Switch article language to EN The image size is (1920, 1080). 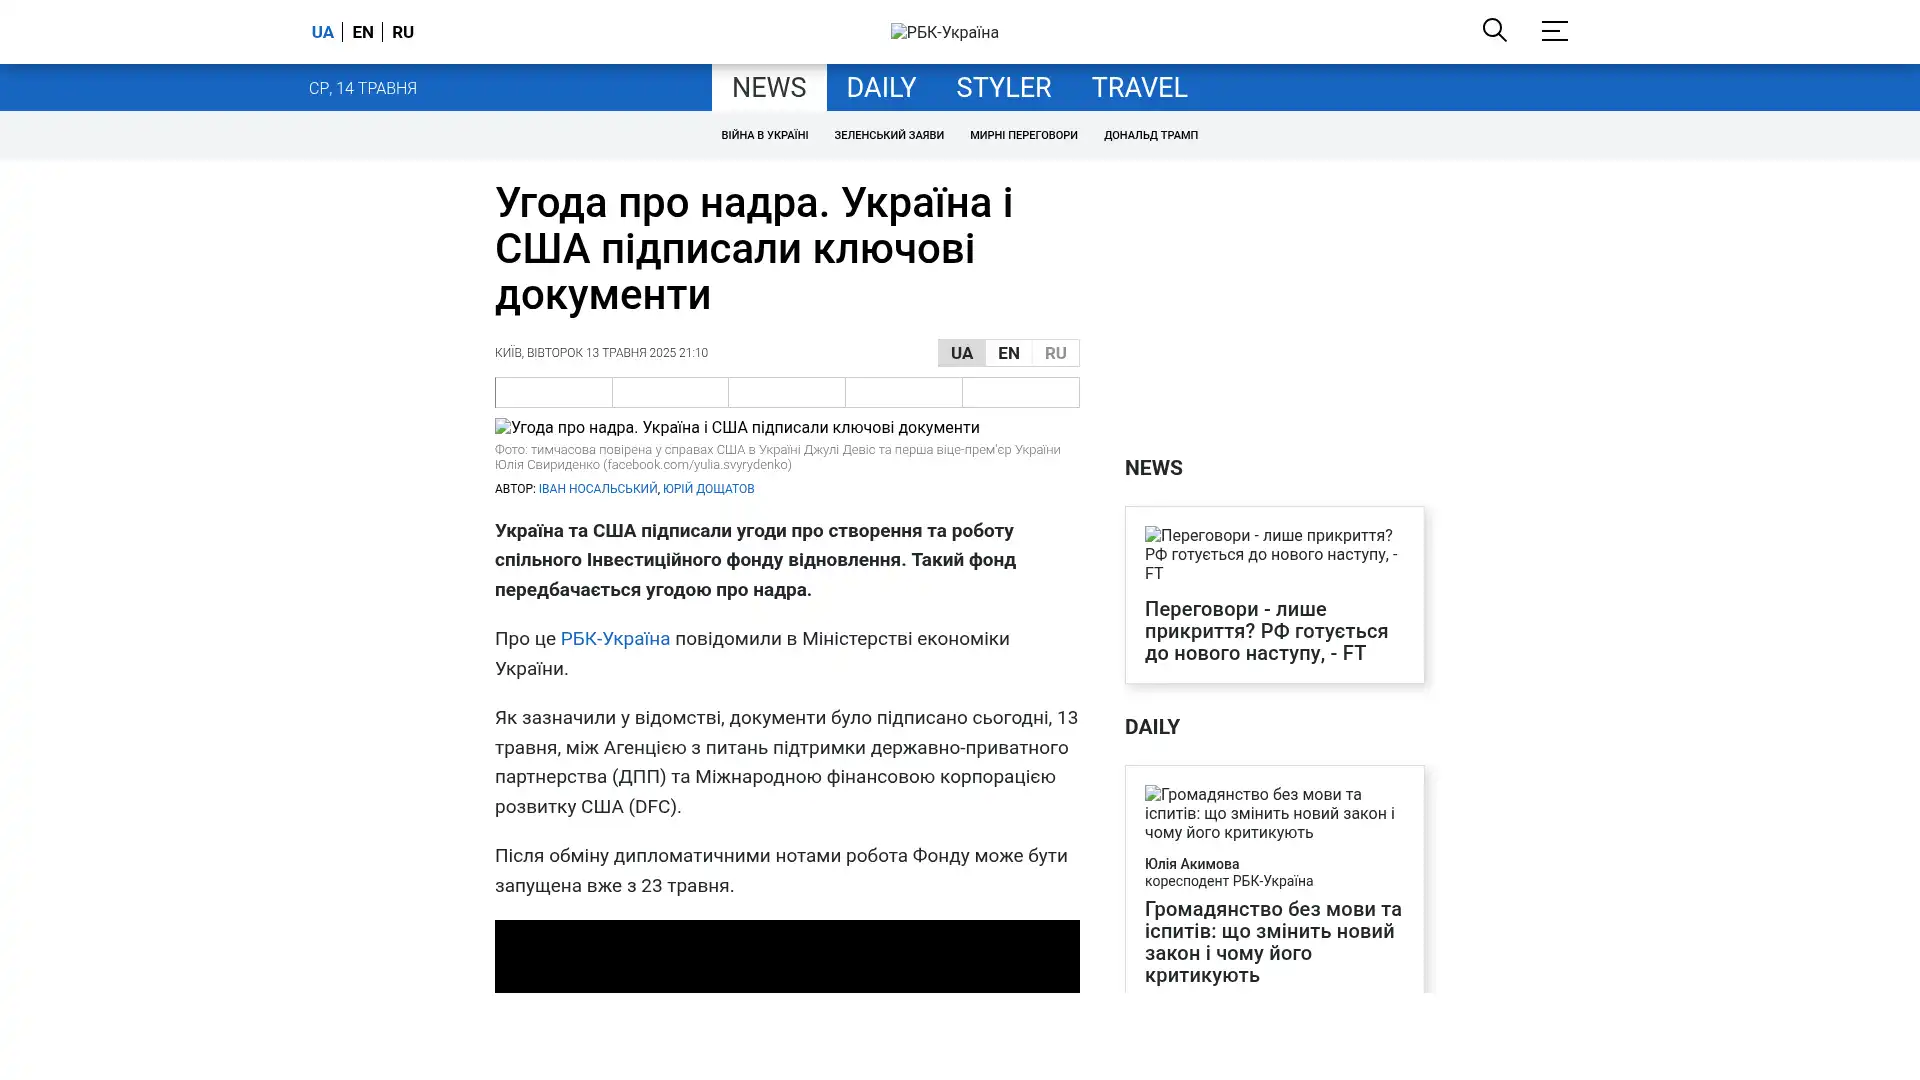pos(1008,353)
